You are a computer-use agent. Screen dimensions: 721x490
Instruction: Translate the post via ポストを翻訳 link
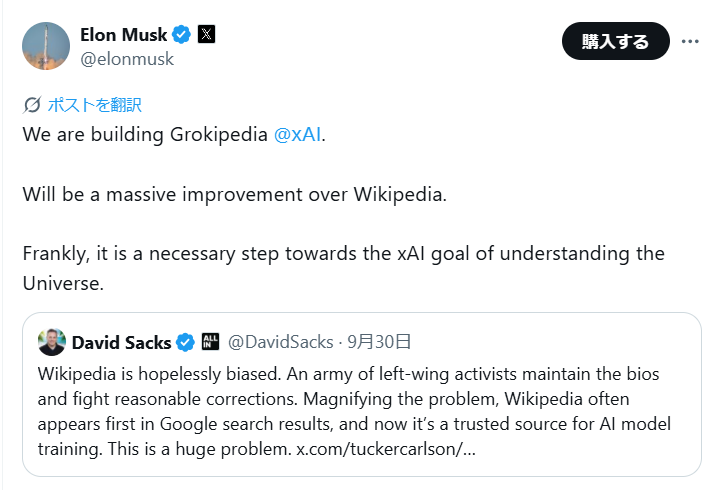95,105
